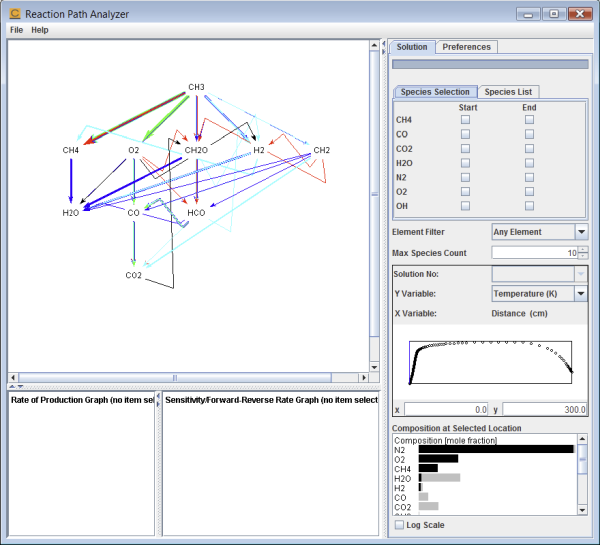Screen dimensions: 600x545
Task: Click the graph's vertical scrollbar up arrow
Action: pos(374,45)
